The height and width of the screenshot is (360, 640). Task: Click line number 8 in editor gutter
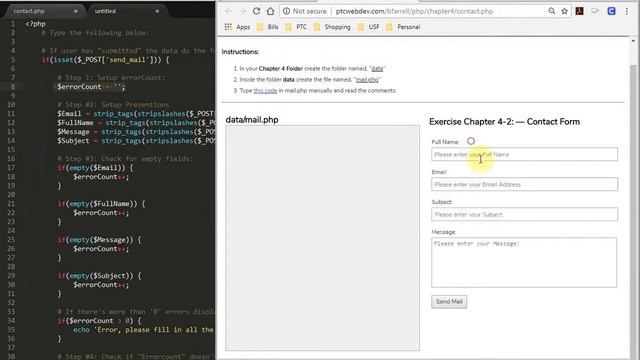click(13, 87)
